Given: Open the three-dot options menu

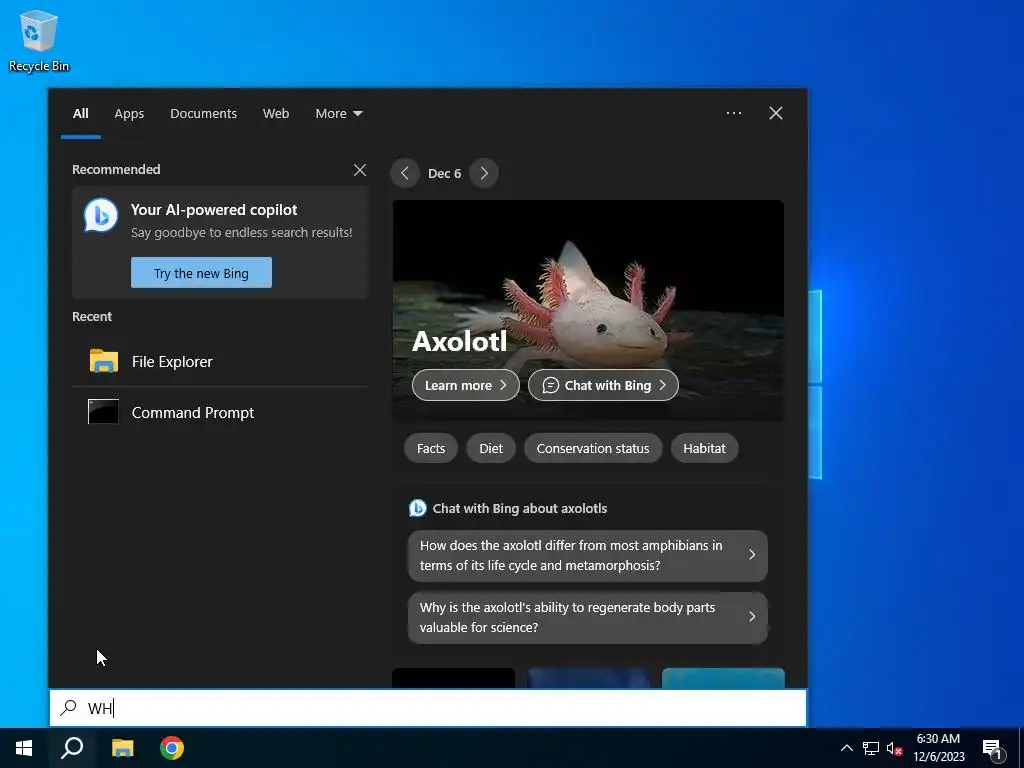Looking at the screenshot, I should pos(734,113).
